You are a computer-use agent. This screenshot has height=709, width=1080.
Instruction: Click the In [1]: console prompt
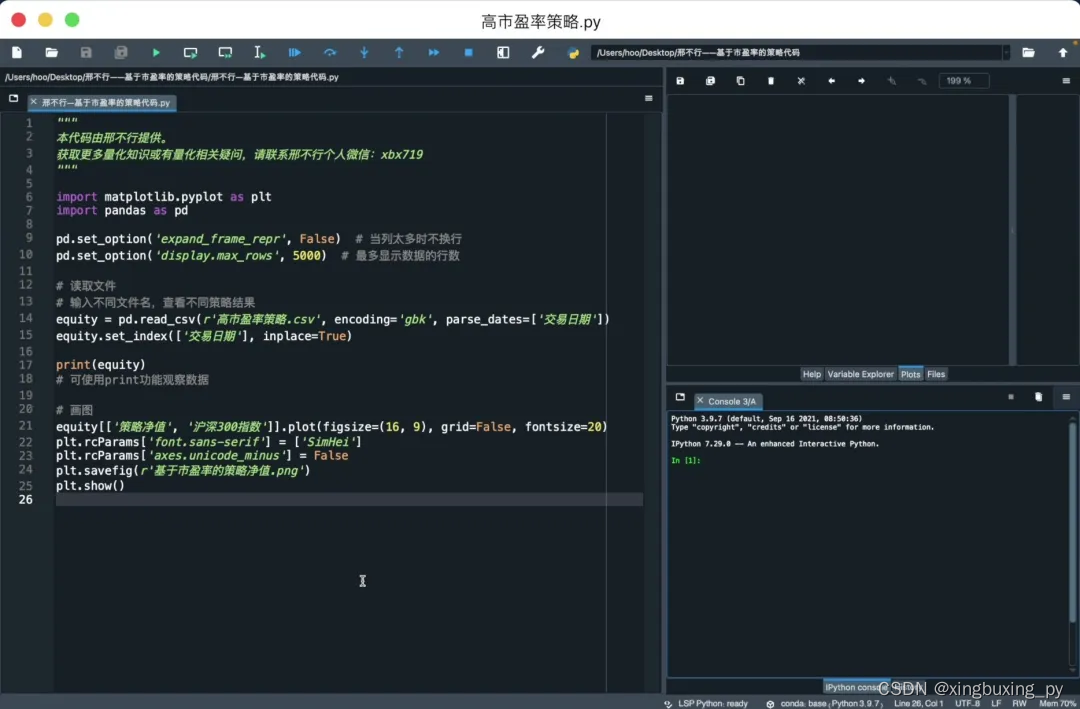click(x=685, y=460)
